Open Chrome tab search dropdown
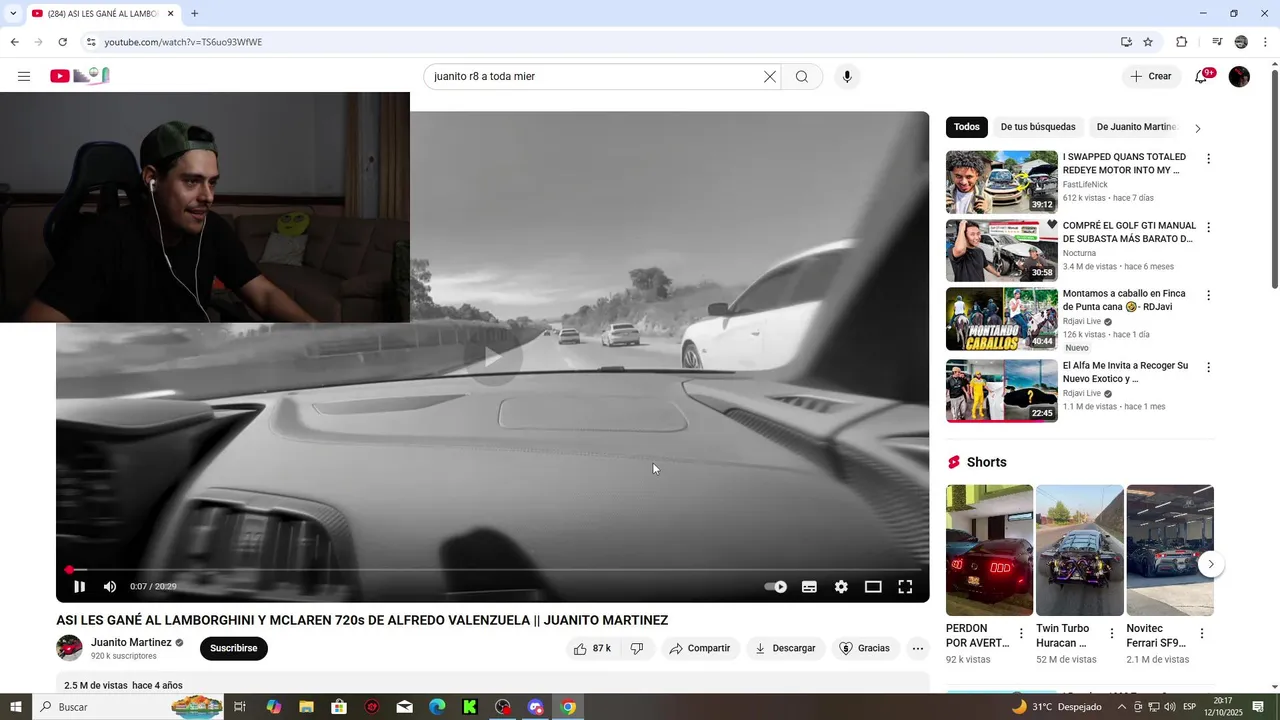The image size is (1280, 720). pyautogui.click(x=13, y=14)
